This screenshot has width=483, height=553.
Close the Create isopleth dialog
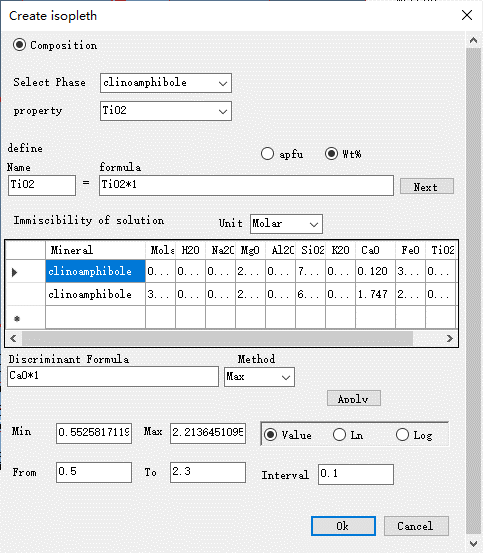(x=467, y=15)
